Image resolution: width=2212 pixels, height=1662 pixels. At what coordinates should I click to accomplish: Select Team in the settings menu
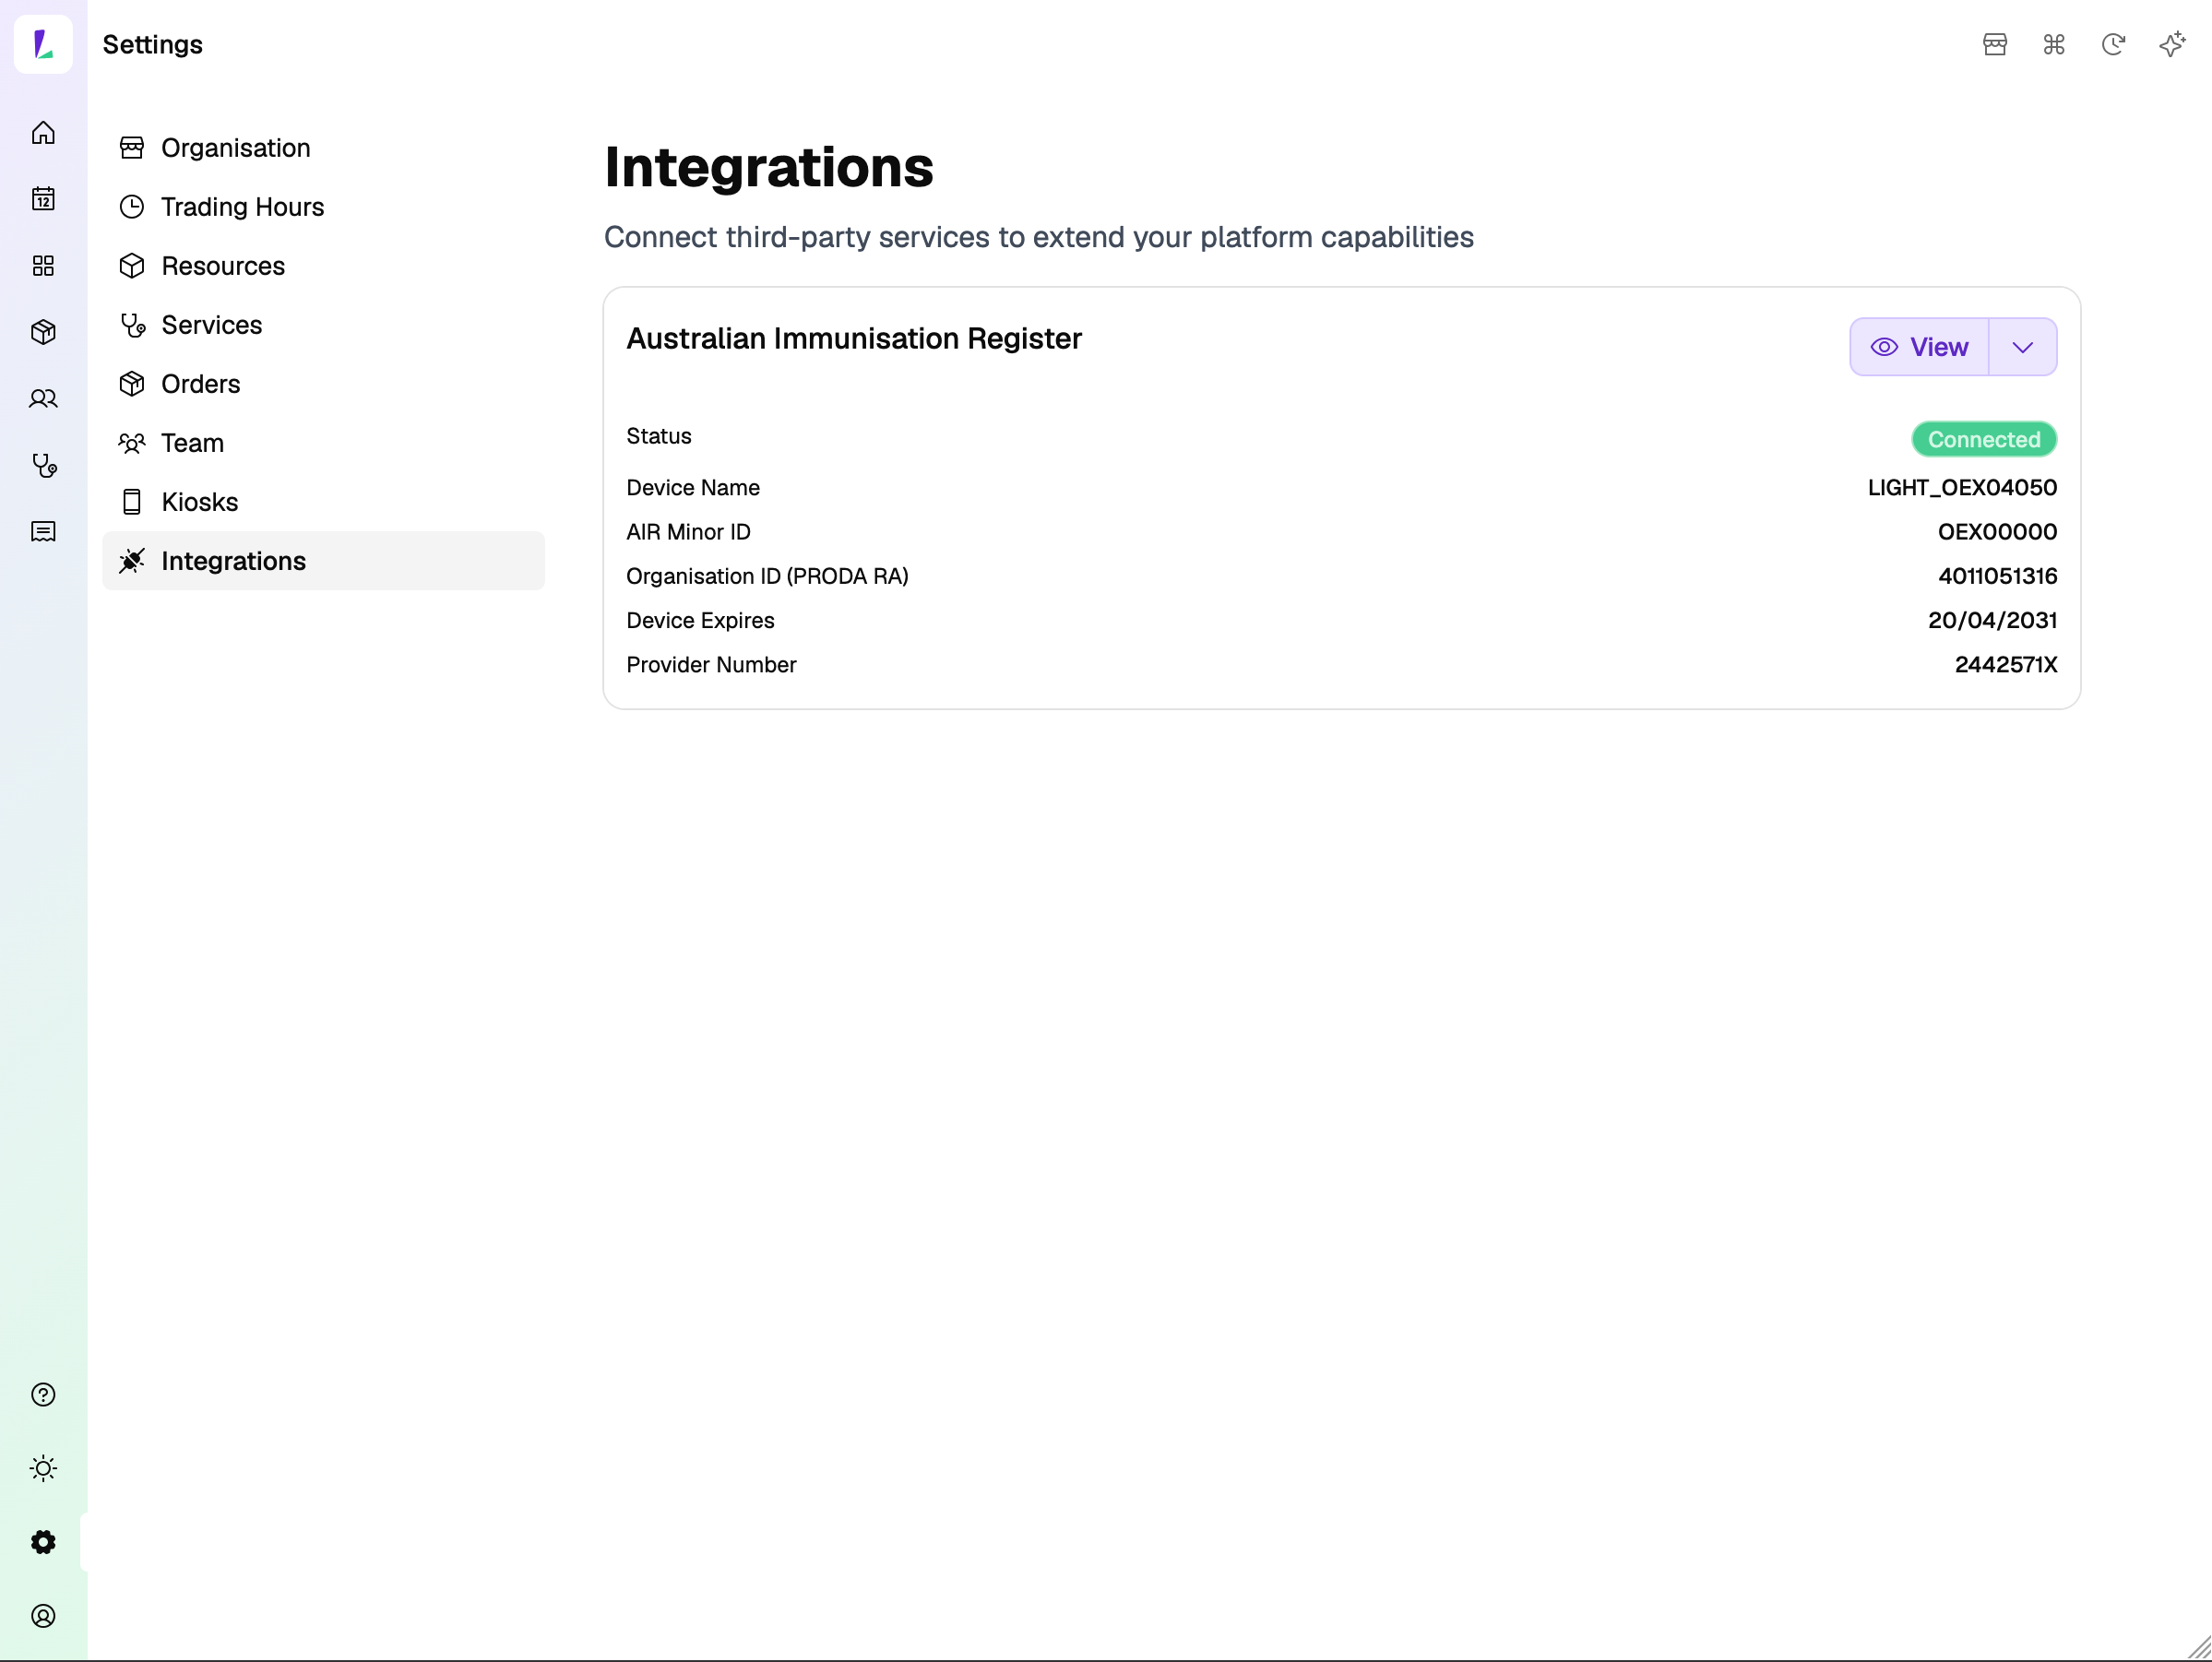[x=324, y=443]
